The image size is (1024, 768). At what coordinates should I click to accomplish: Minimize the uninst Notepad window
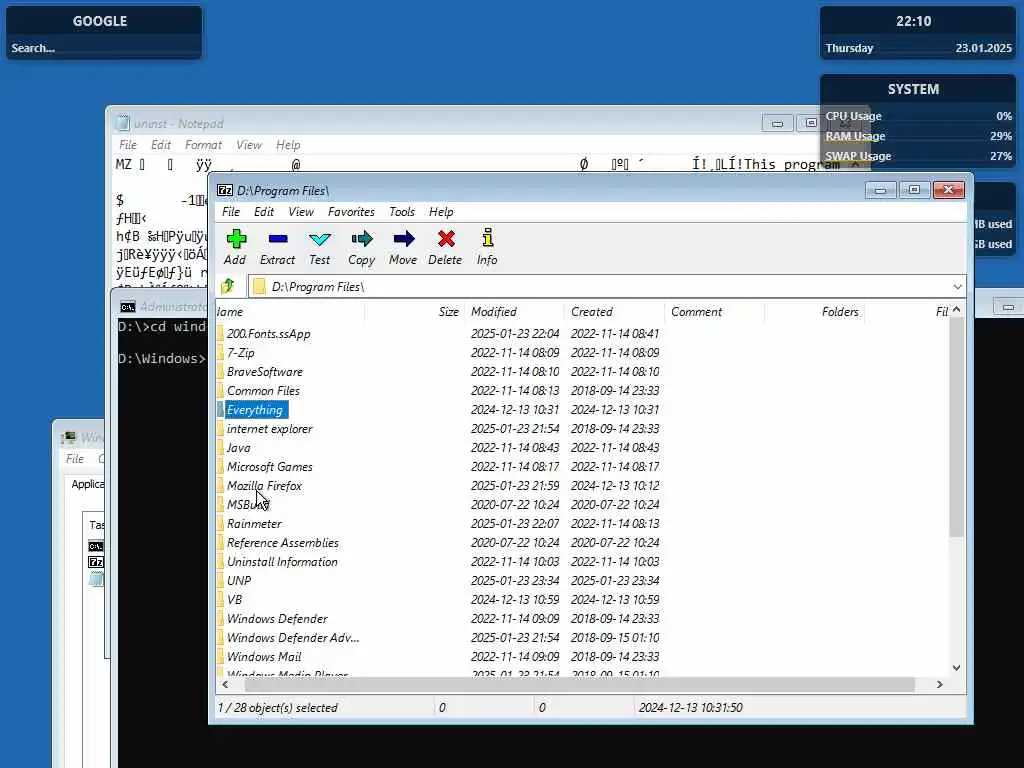point(777,123)
